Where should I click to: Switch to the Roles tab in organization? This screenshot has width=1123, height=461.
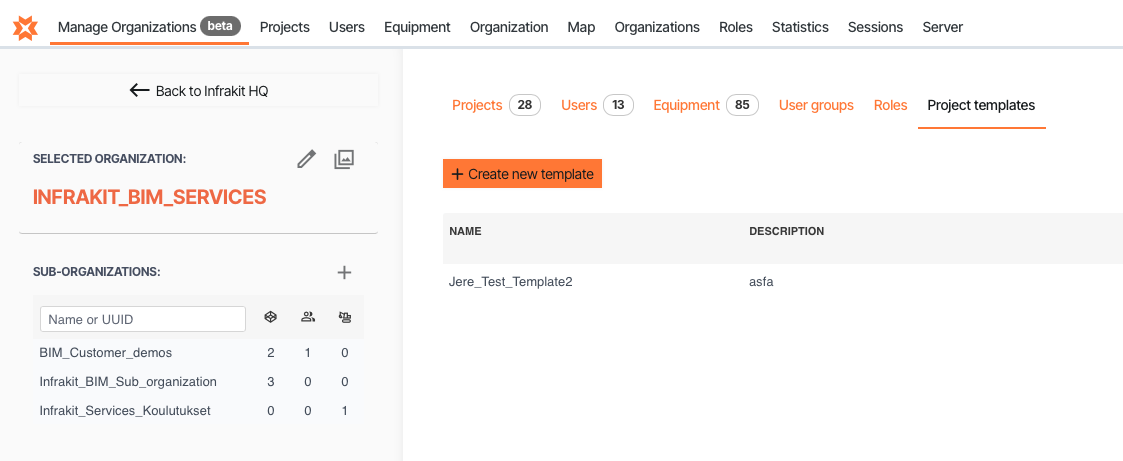point(890,105)
